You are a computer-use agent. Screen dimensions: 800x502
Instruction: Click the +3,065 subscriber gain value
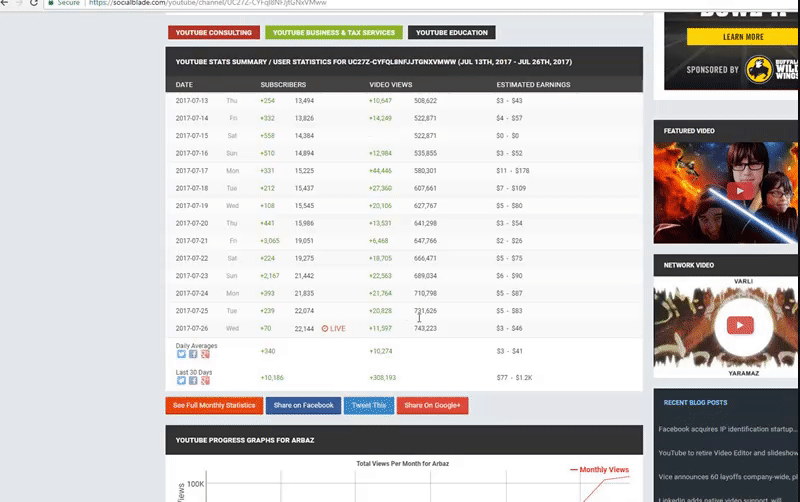pos(270,241)
